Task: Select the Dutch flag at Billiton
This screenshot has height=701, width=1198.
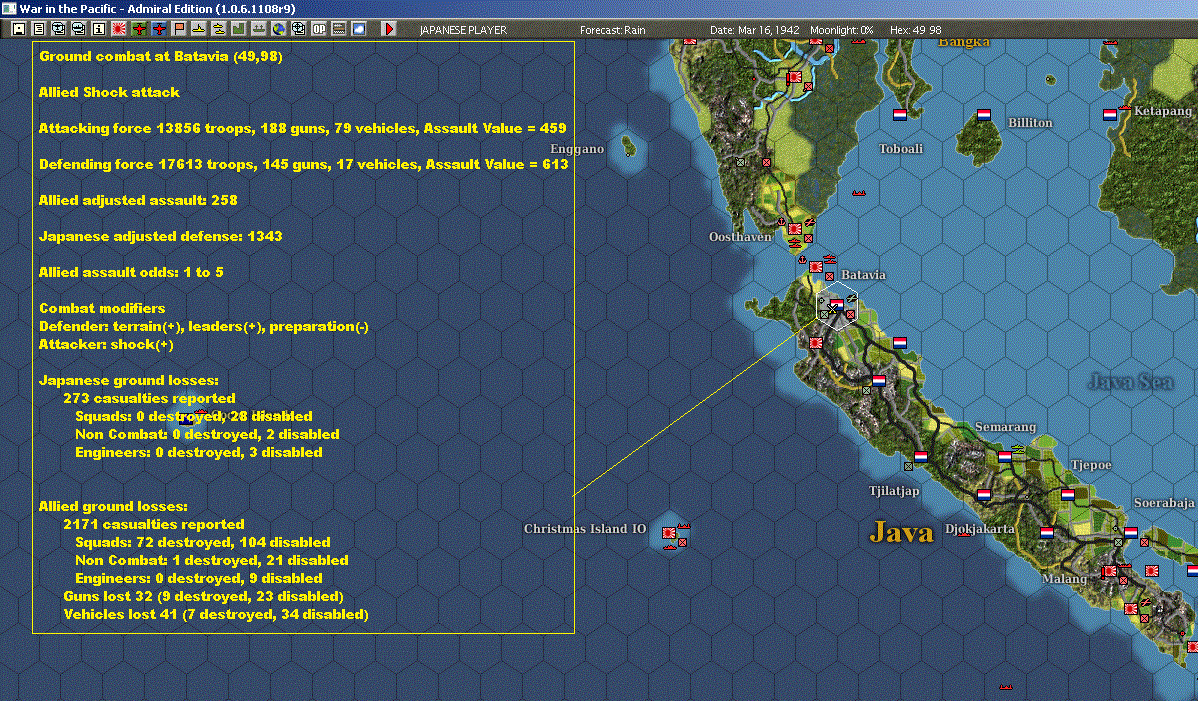Action: [x=984, y=115]
